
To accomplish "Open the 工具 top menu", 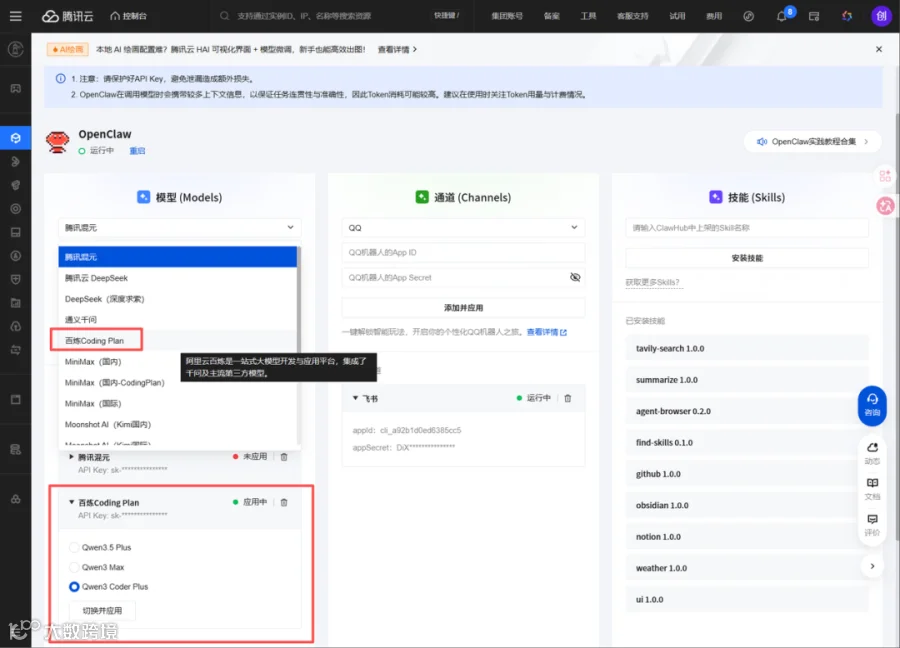I will [588, 16].
